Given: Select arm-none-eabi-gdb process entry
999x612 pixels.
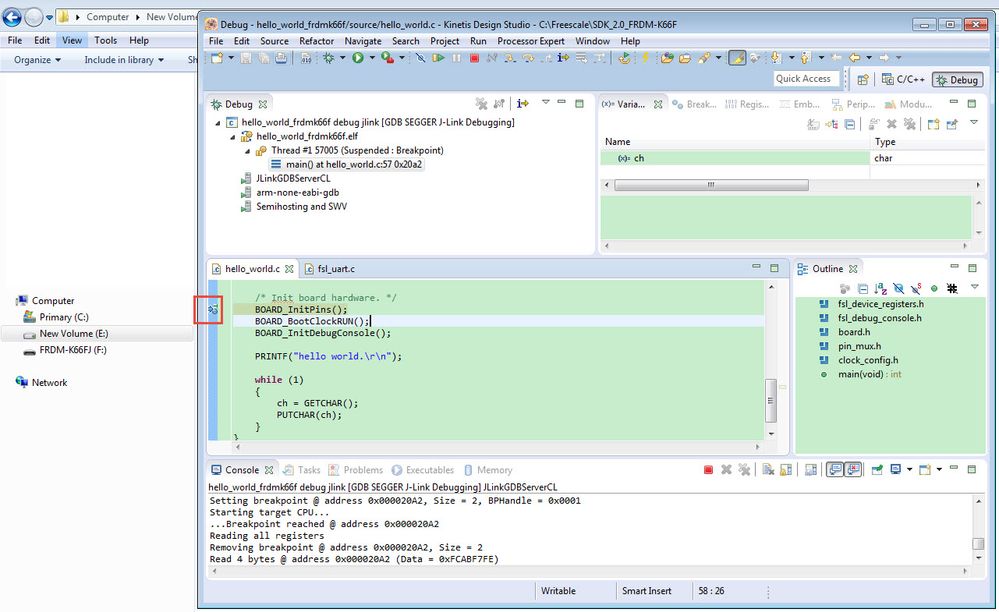Looking at the screenshot, I should (290, 192).
